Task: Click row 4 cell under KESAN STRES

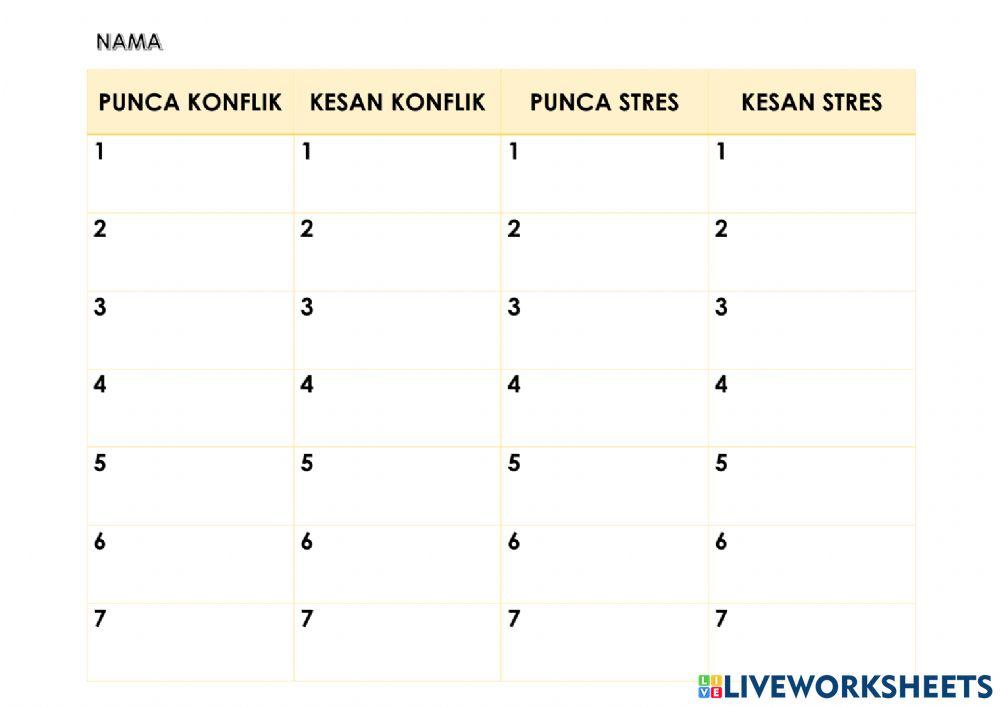Action: (x=811, y=408)
